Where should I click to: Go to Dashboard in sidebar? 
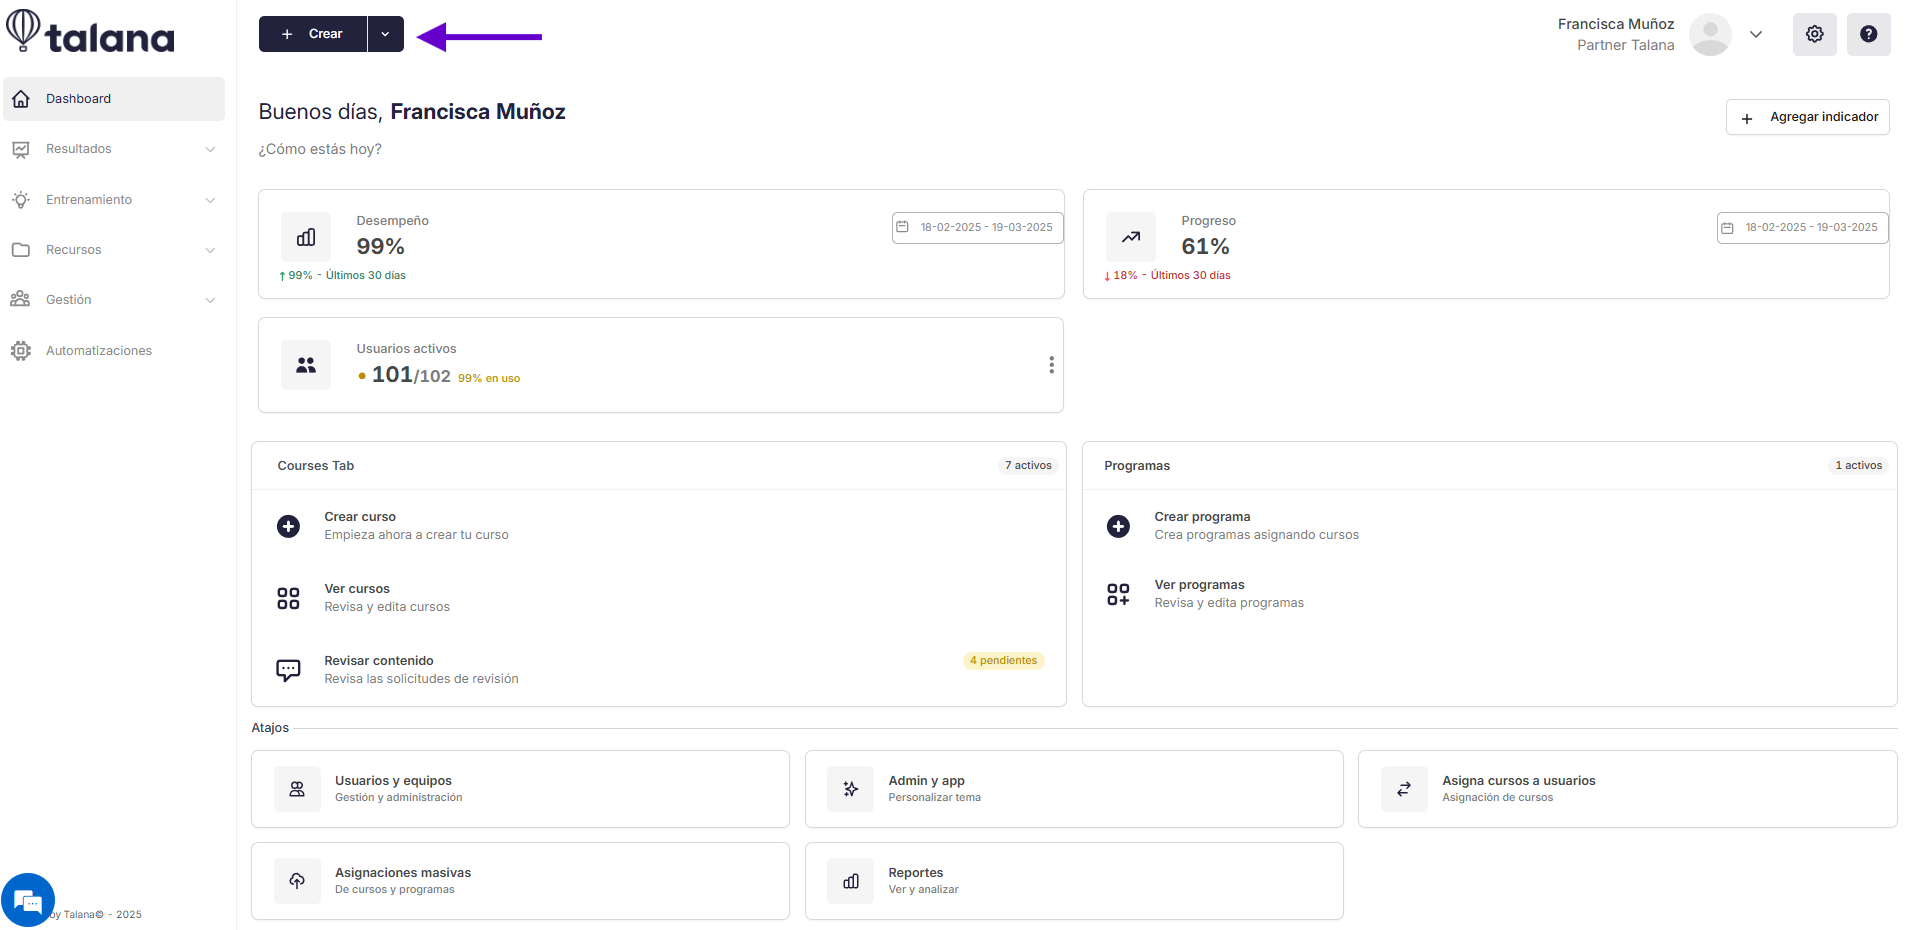point(114,99)
